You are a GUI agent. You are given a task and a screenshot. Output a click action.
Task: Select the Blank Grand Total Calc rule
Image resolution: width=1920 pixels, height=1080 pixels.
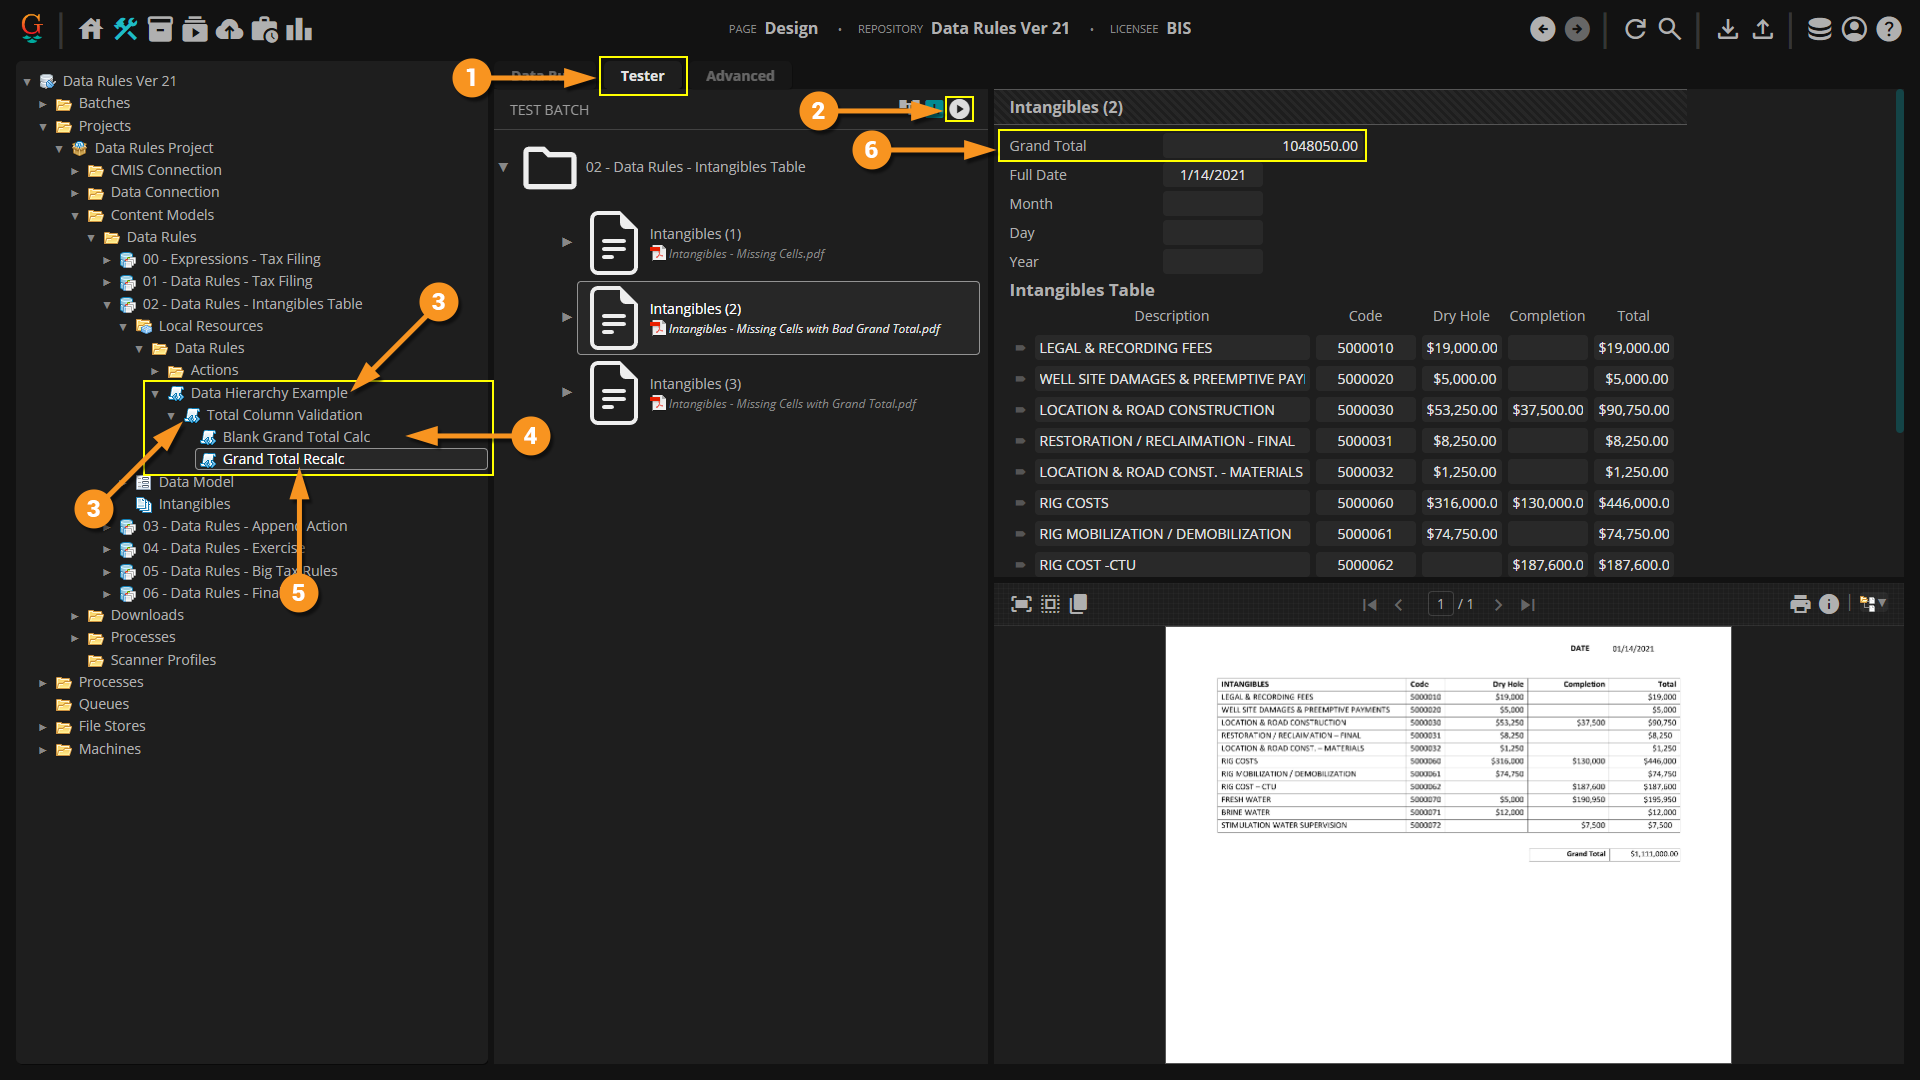(296, 437)
